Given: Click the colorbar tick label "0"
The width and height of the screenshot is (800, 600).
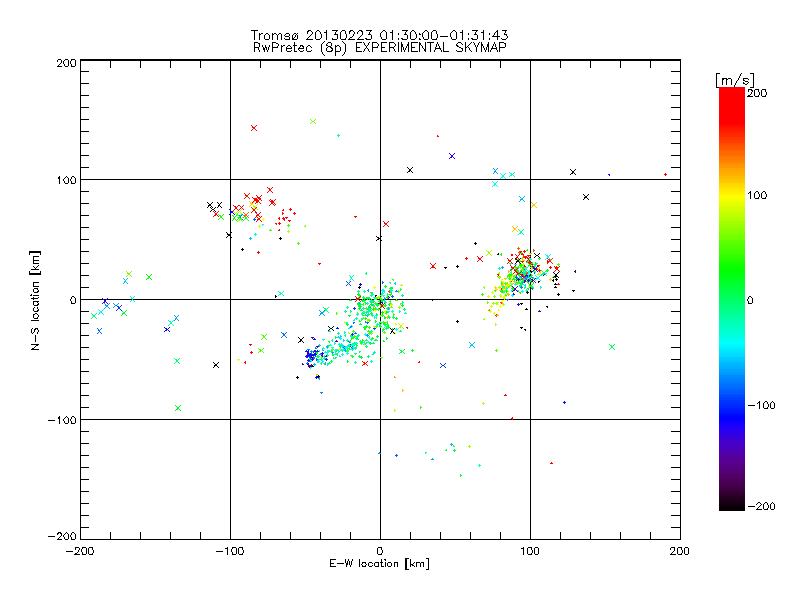Looking at the screenshot, I should (750, 300).
